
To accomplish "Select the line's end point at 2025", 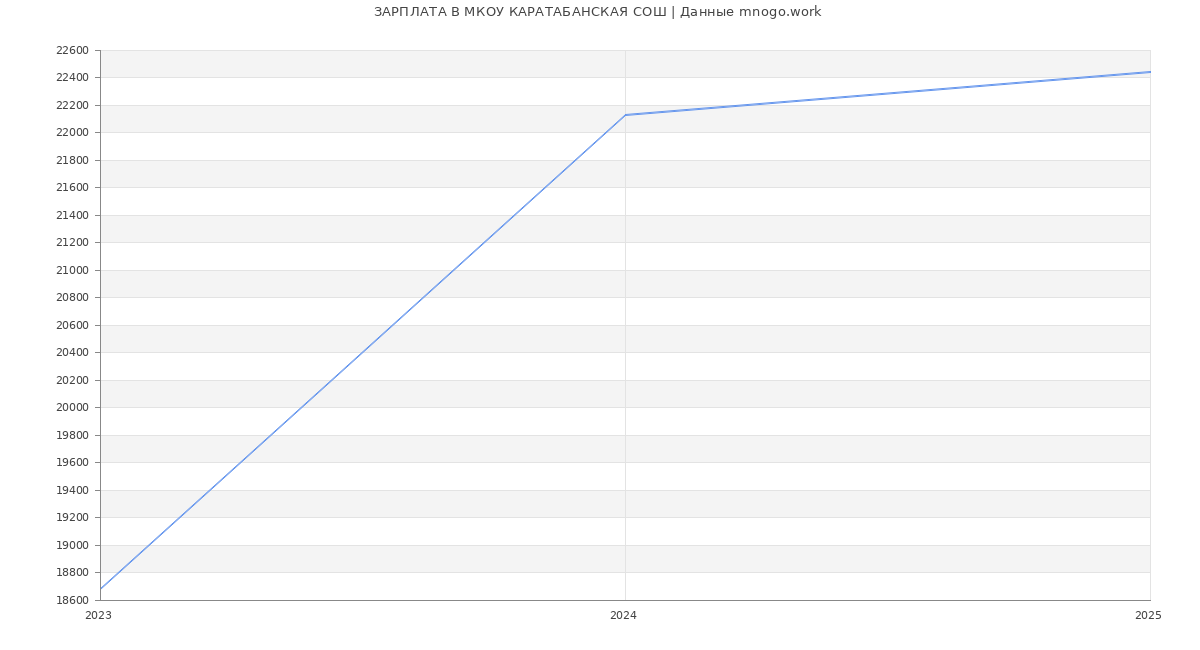I will coord(1149,72).
